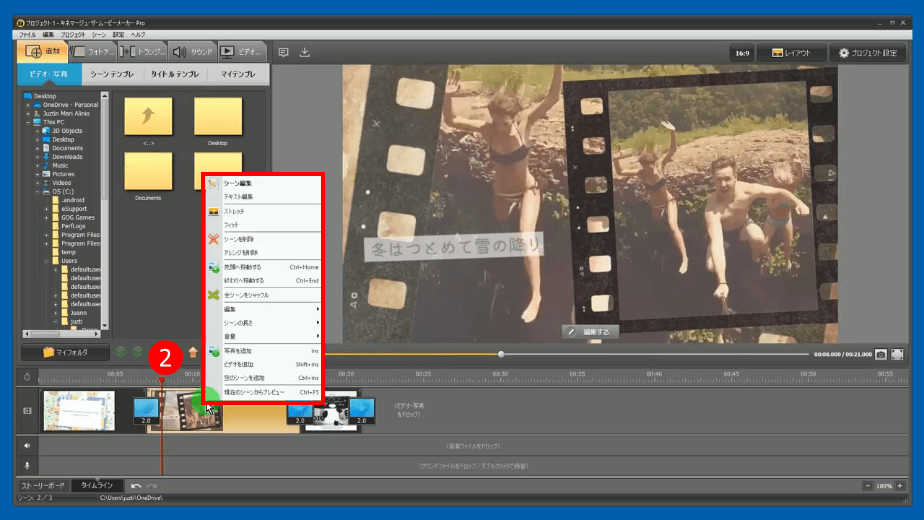The width and height of the screenshot is (924, 520).
Task: Click the preview playback progress slider handle
Action: click(x=501, y=354)
